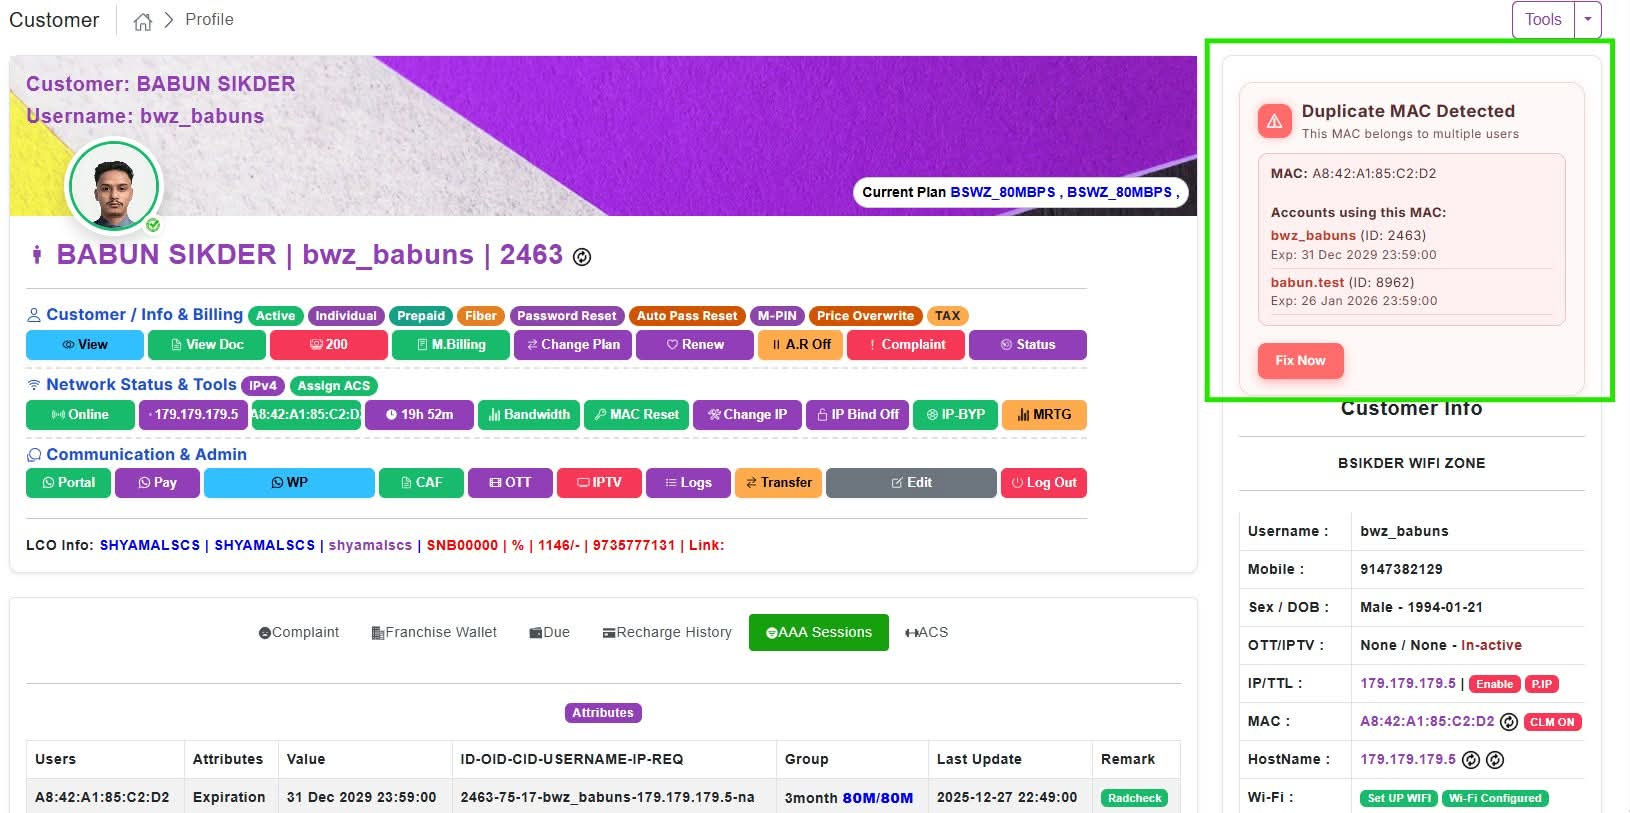Click the MAC refresh icon in Customer Info
The image size is (1630, 813).
pos(1509,722)
